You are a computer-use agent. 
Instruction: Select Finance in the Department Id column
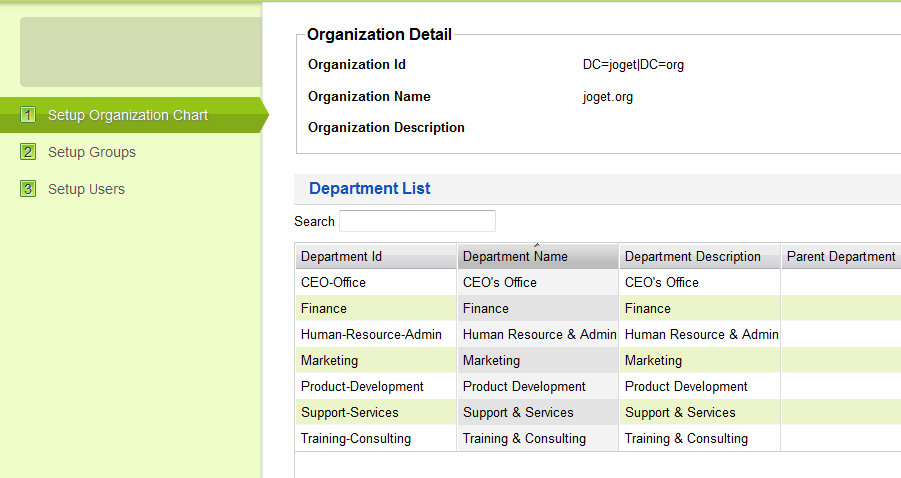point(324,309)
